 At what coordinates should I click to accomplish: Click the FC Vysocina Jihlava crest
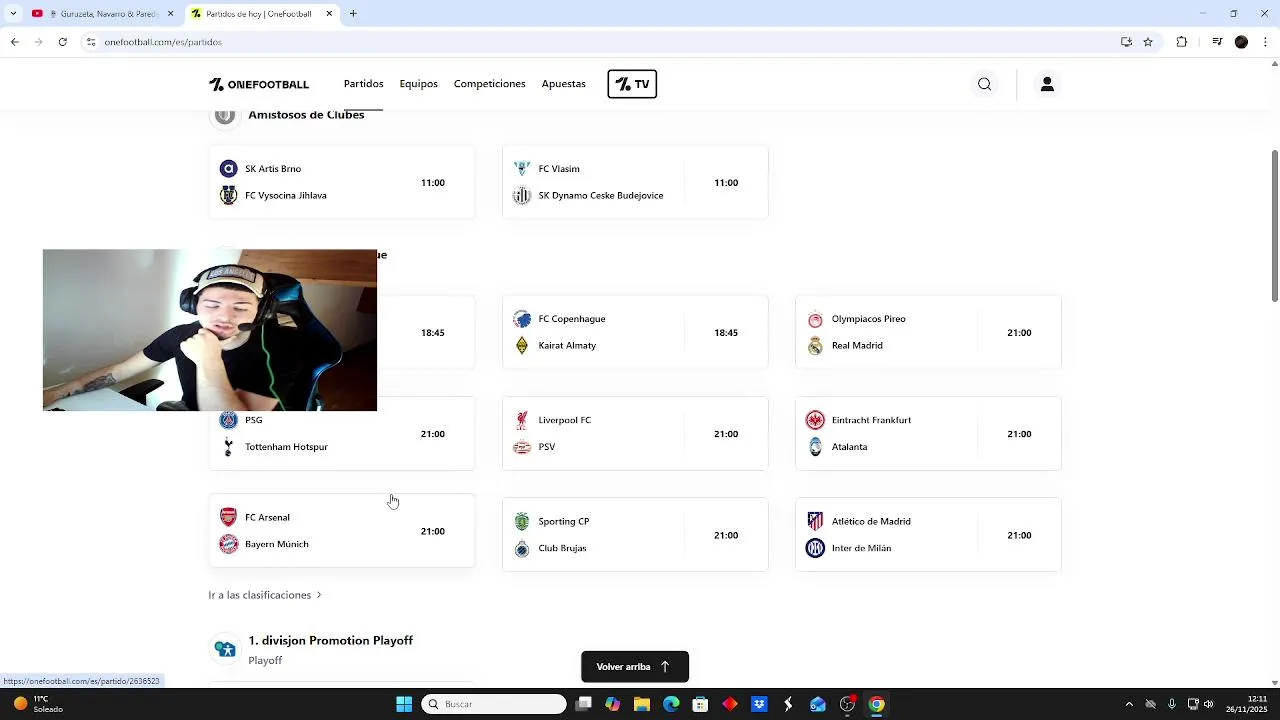point(228,195)
